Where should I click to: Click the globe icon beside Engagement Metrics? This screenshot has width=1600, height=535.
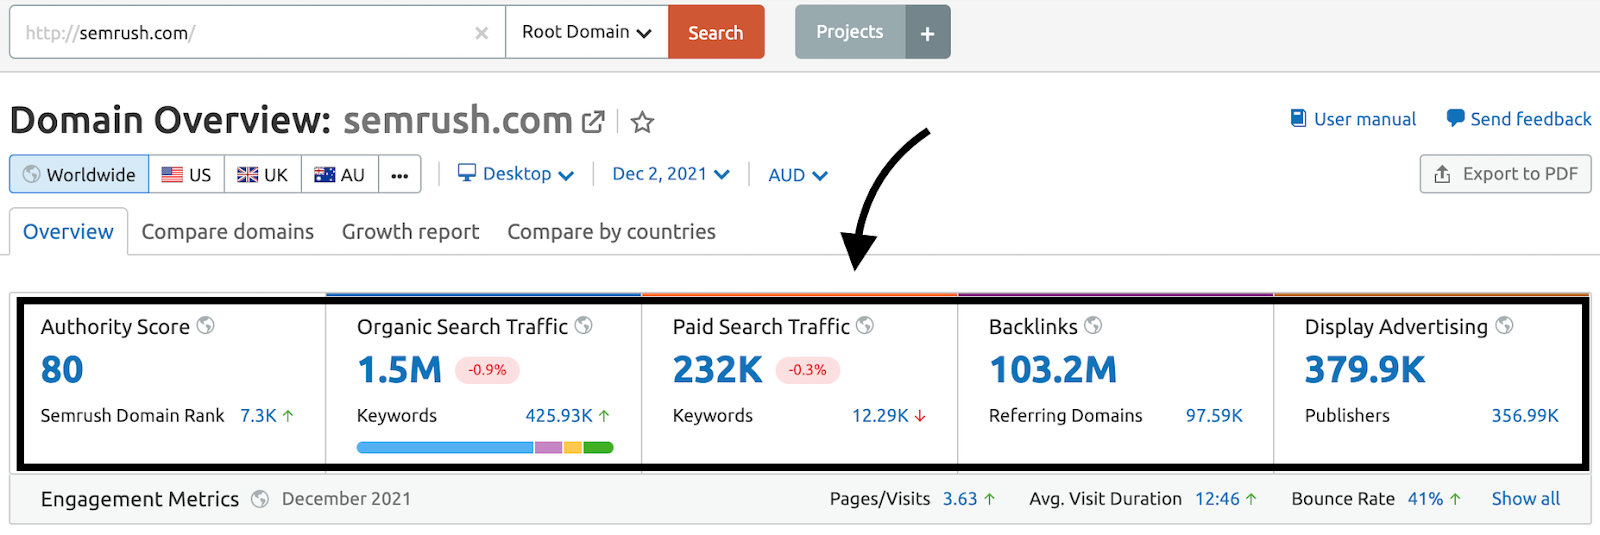pos(260,498)
